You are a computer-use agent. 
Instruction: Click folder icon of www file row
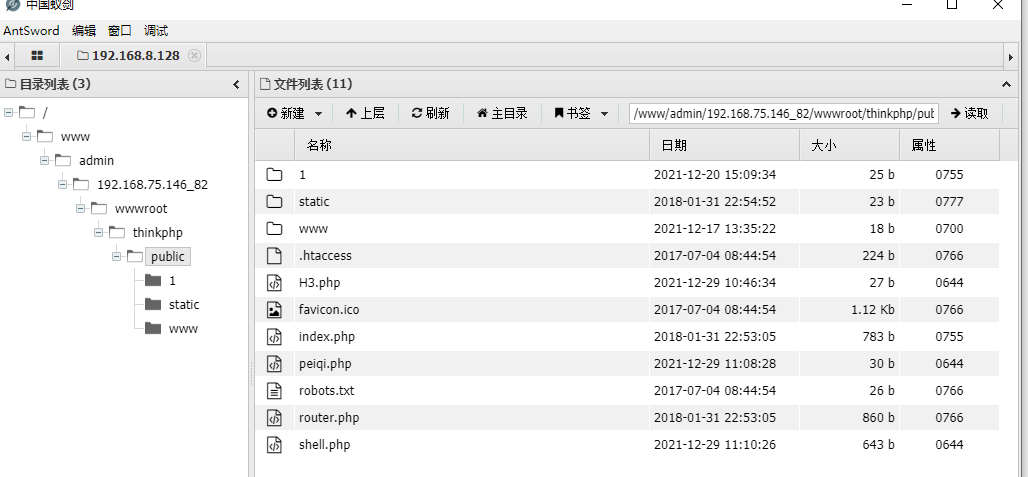pyautogui.click(x=275, y=229)
